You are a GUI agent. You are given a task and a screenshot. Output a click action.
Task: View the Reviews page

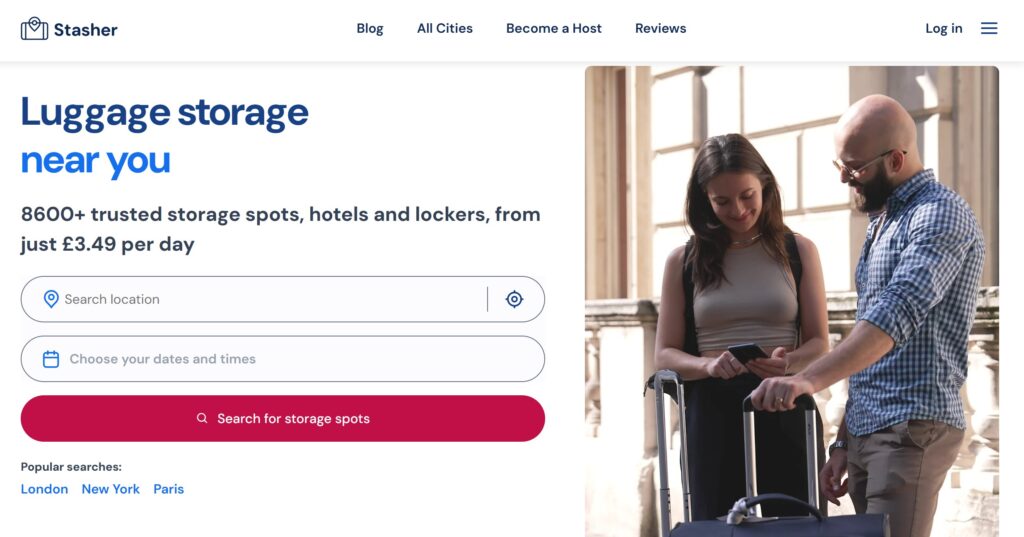pos(660,29)
